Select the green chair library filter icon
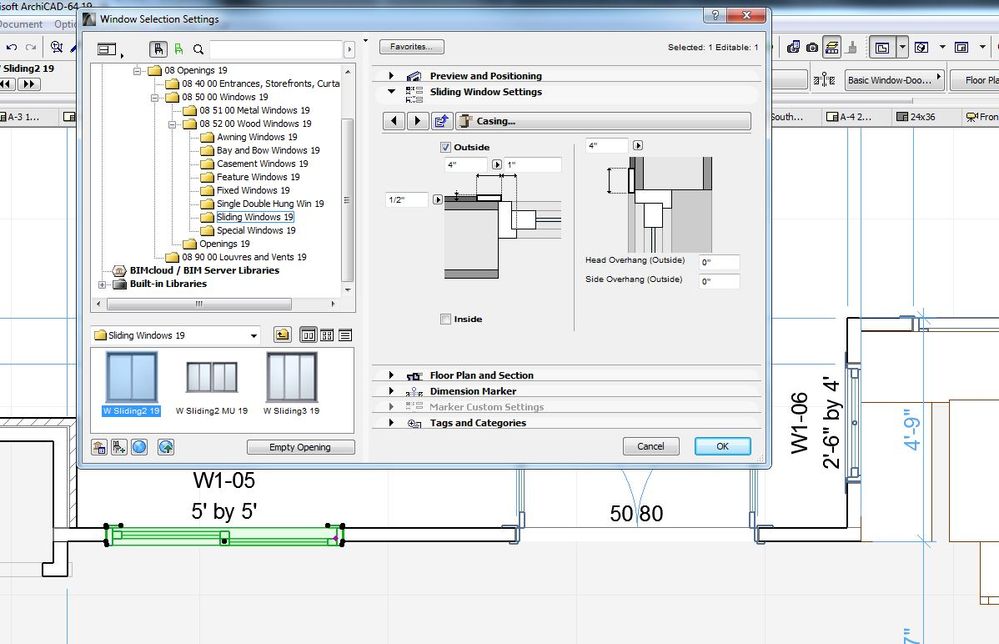The image size is (999, 644). [176, 48]
